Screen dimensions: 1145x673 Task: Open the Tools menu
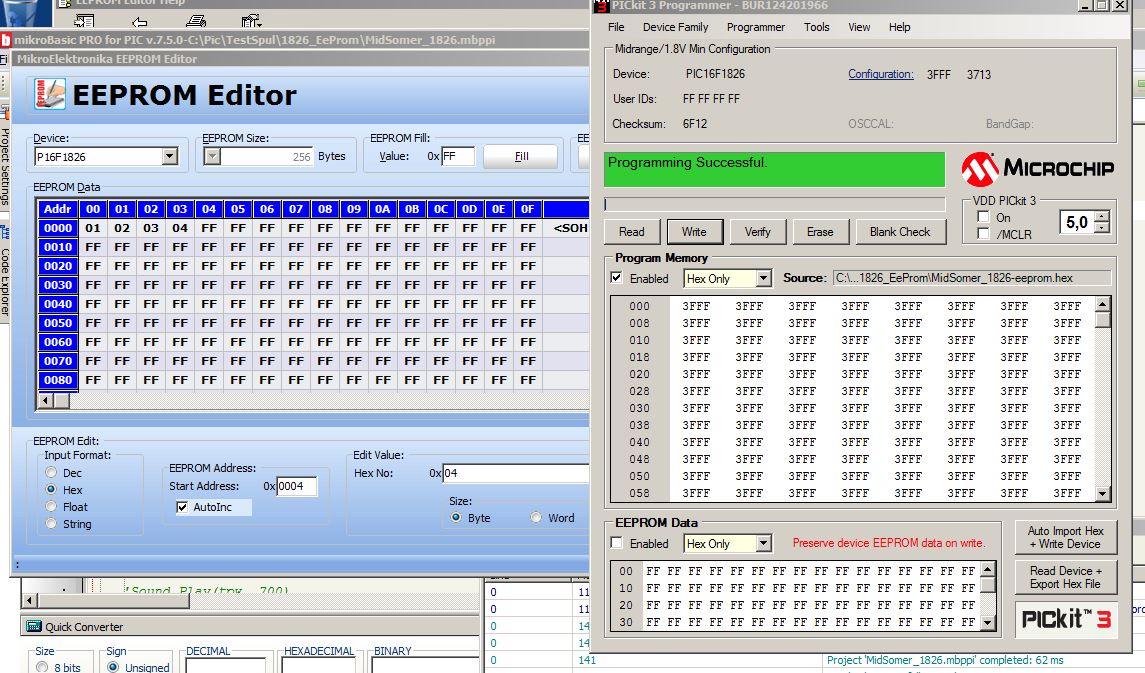pyautogui.click(x=816, y=27)
